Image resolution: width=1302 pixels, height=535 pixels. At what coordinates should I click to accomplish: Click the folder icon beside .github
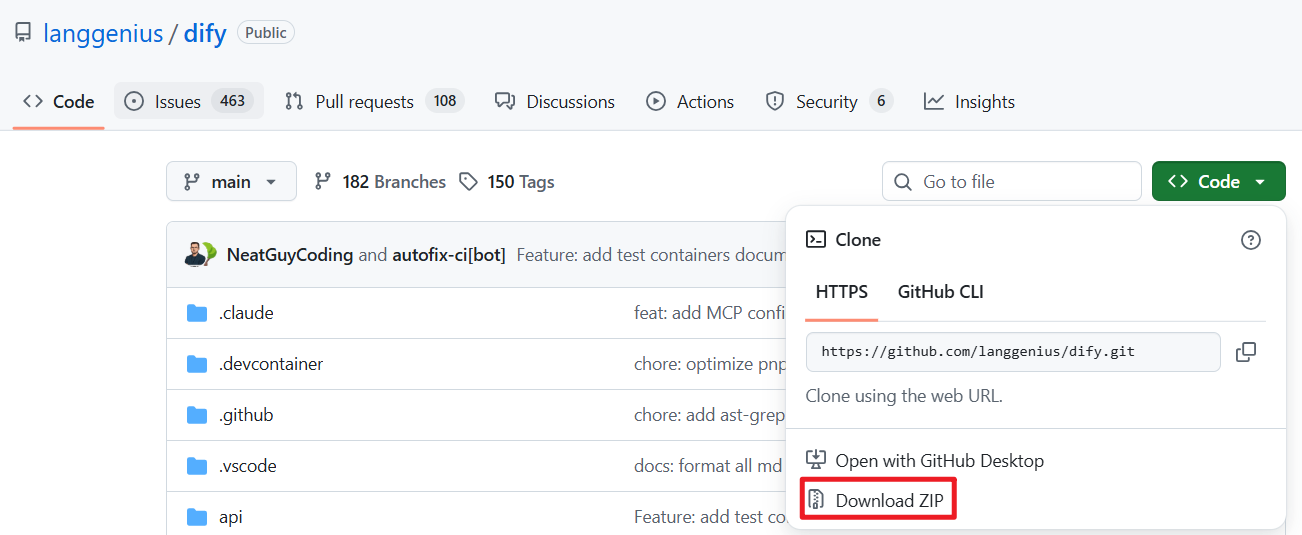click(x=197, y=415)
